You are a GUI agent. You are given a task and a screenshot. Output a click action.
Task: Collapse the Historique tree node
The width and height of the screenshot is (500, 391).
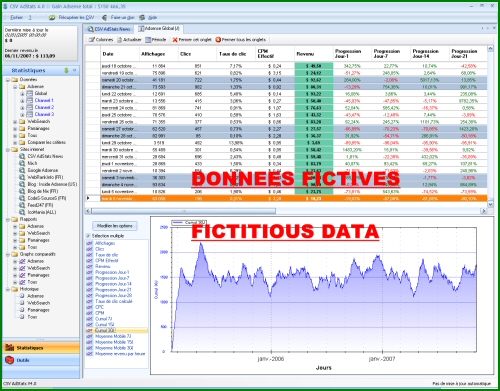(8, 289)
